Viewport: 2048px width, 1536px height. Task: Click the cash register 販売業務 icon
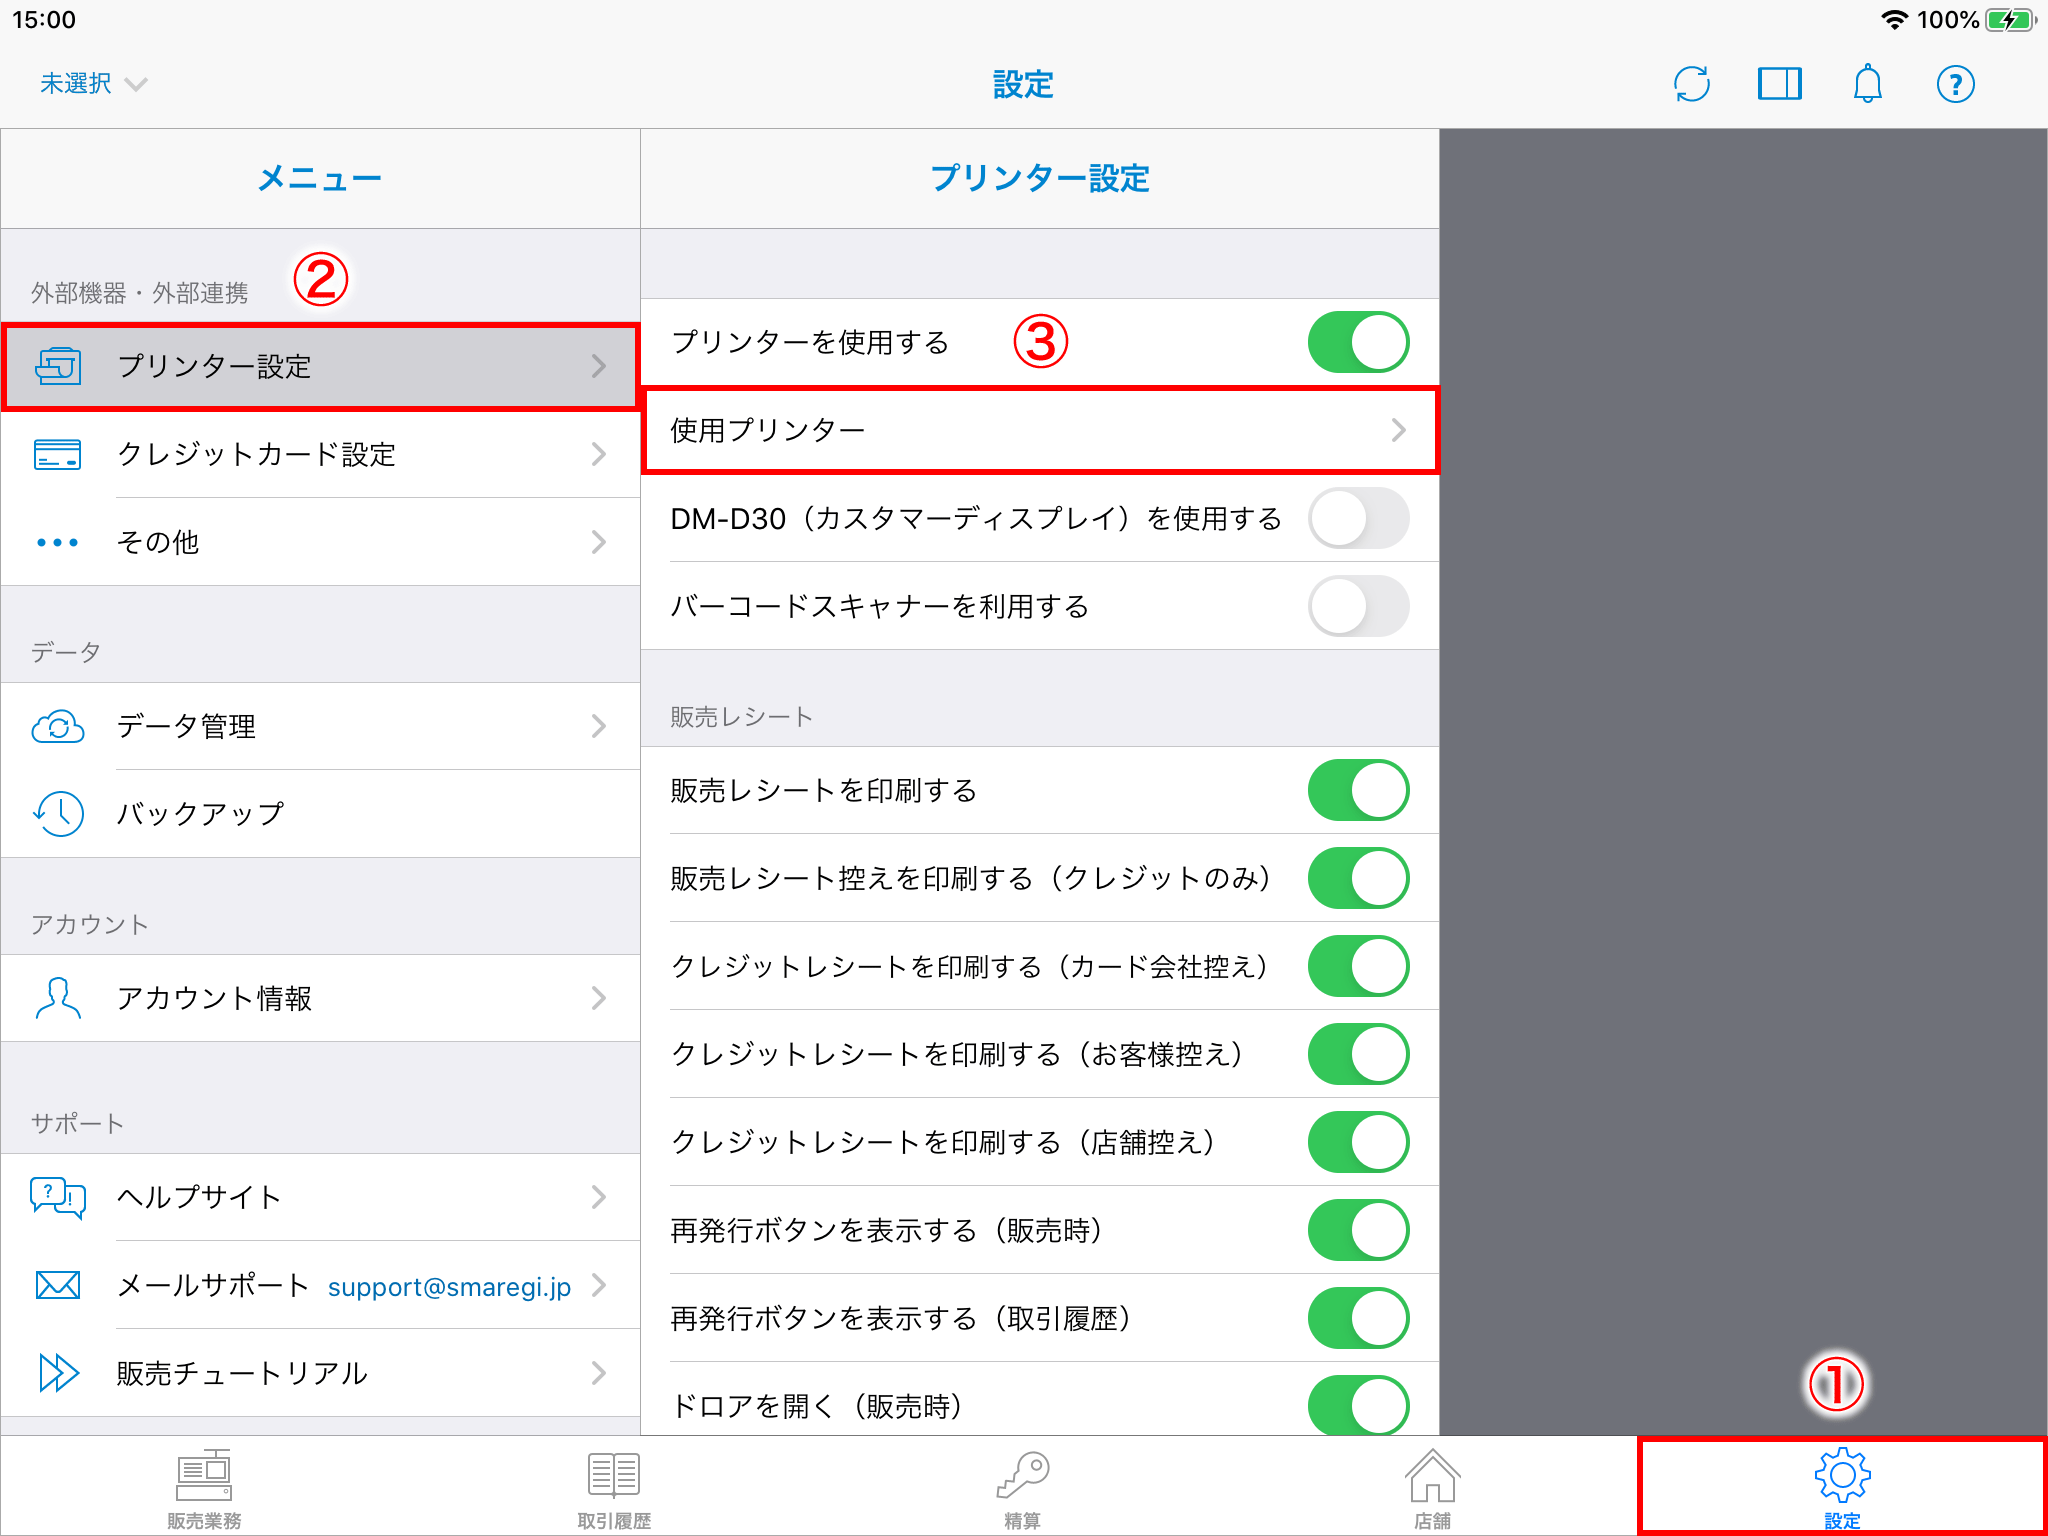tap(204, 1474)
